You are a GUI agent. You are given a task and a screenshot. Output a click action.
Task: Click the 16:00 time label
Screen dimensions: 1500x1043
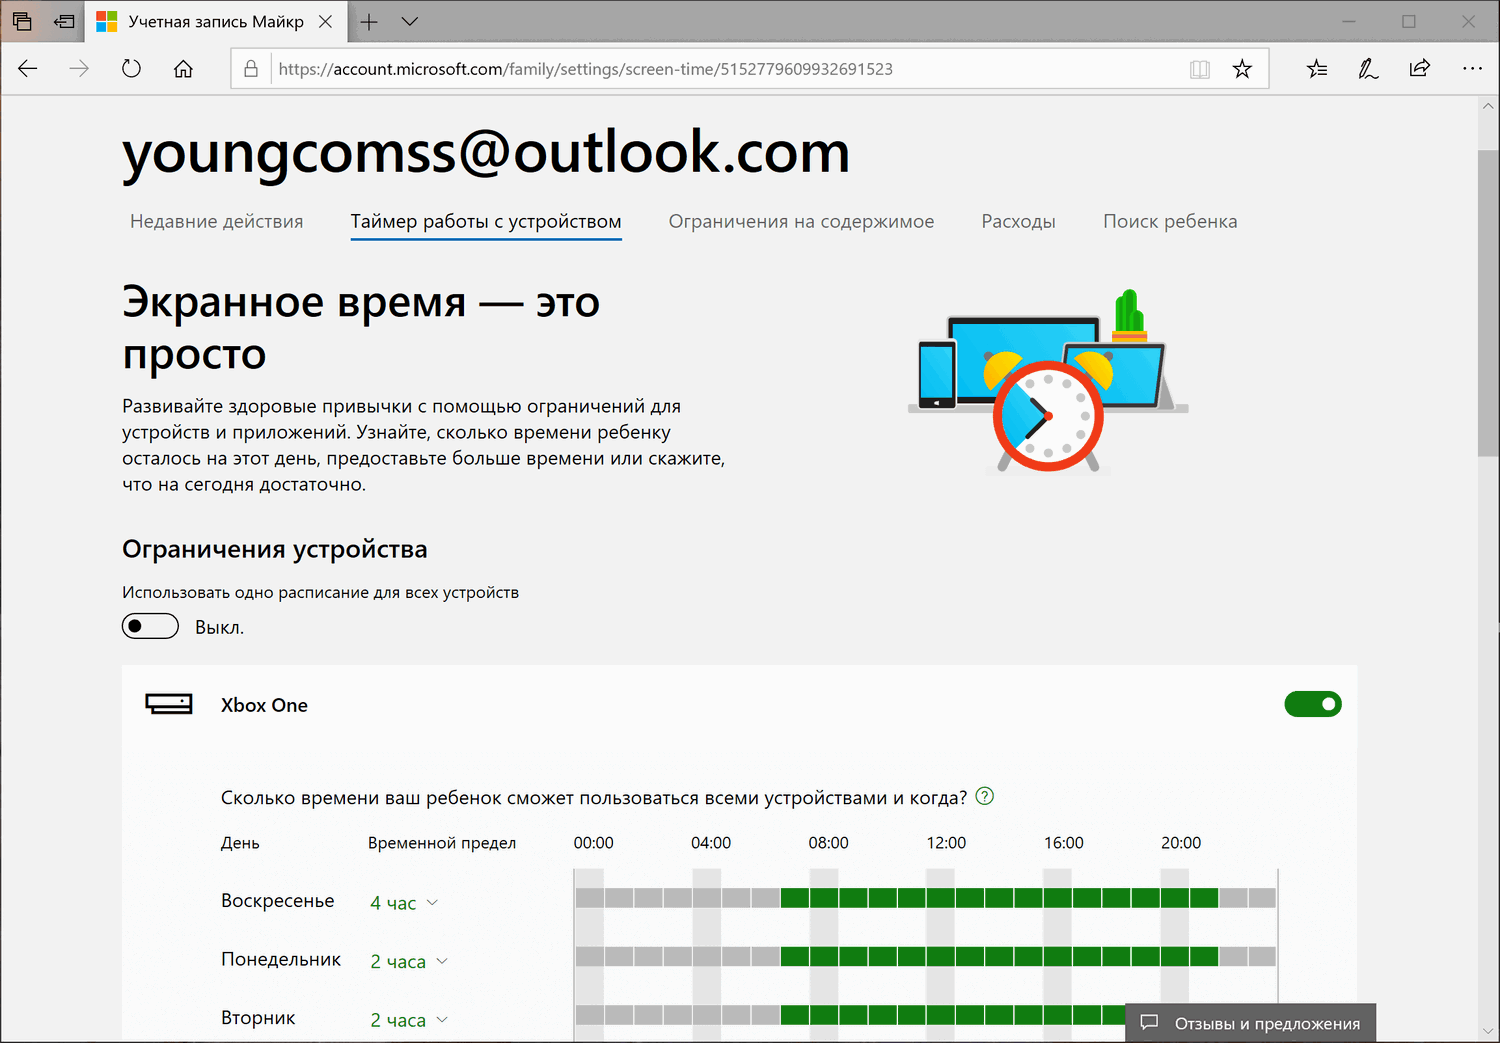[x=1064, y=843]
